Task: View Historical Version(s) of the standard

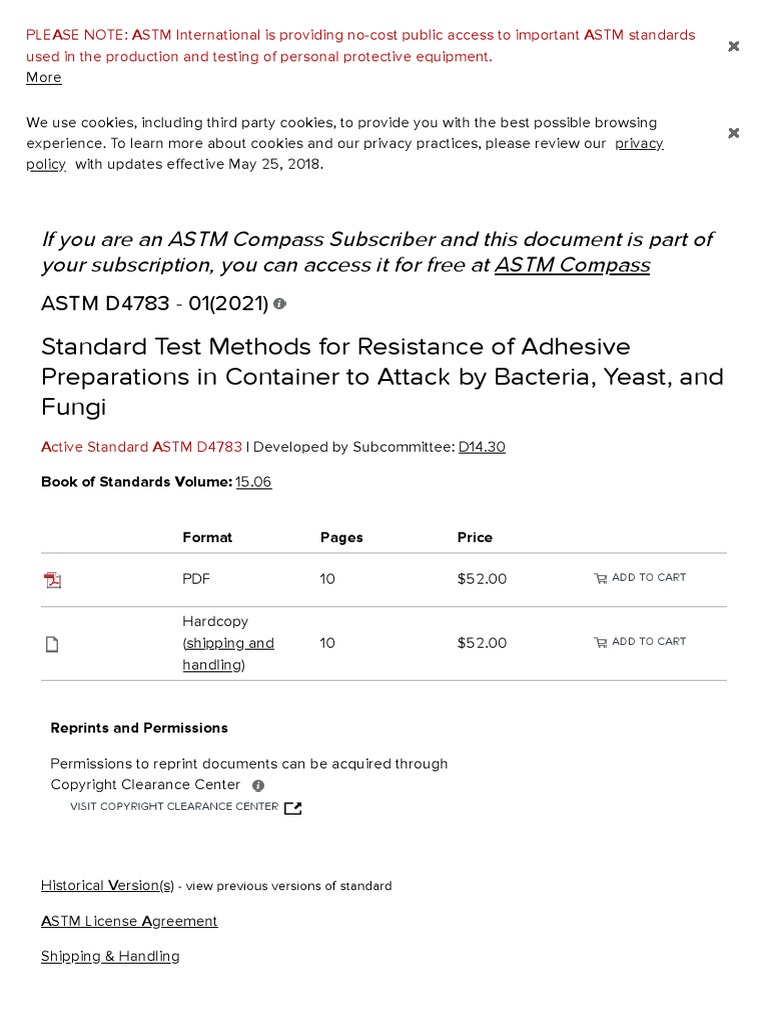Action: [x=107, y=886]
